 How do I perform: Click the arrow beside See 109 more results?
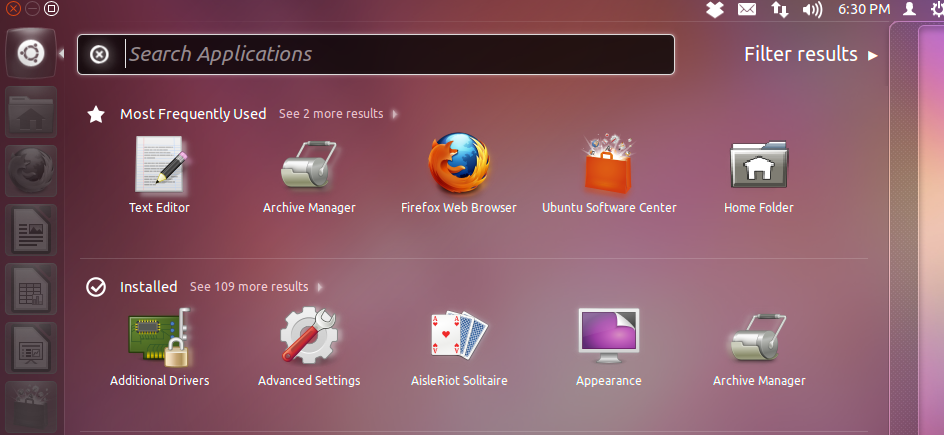[x=320, y=287]
